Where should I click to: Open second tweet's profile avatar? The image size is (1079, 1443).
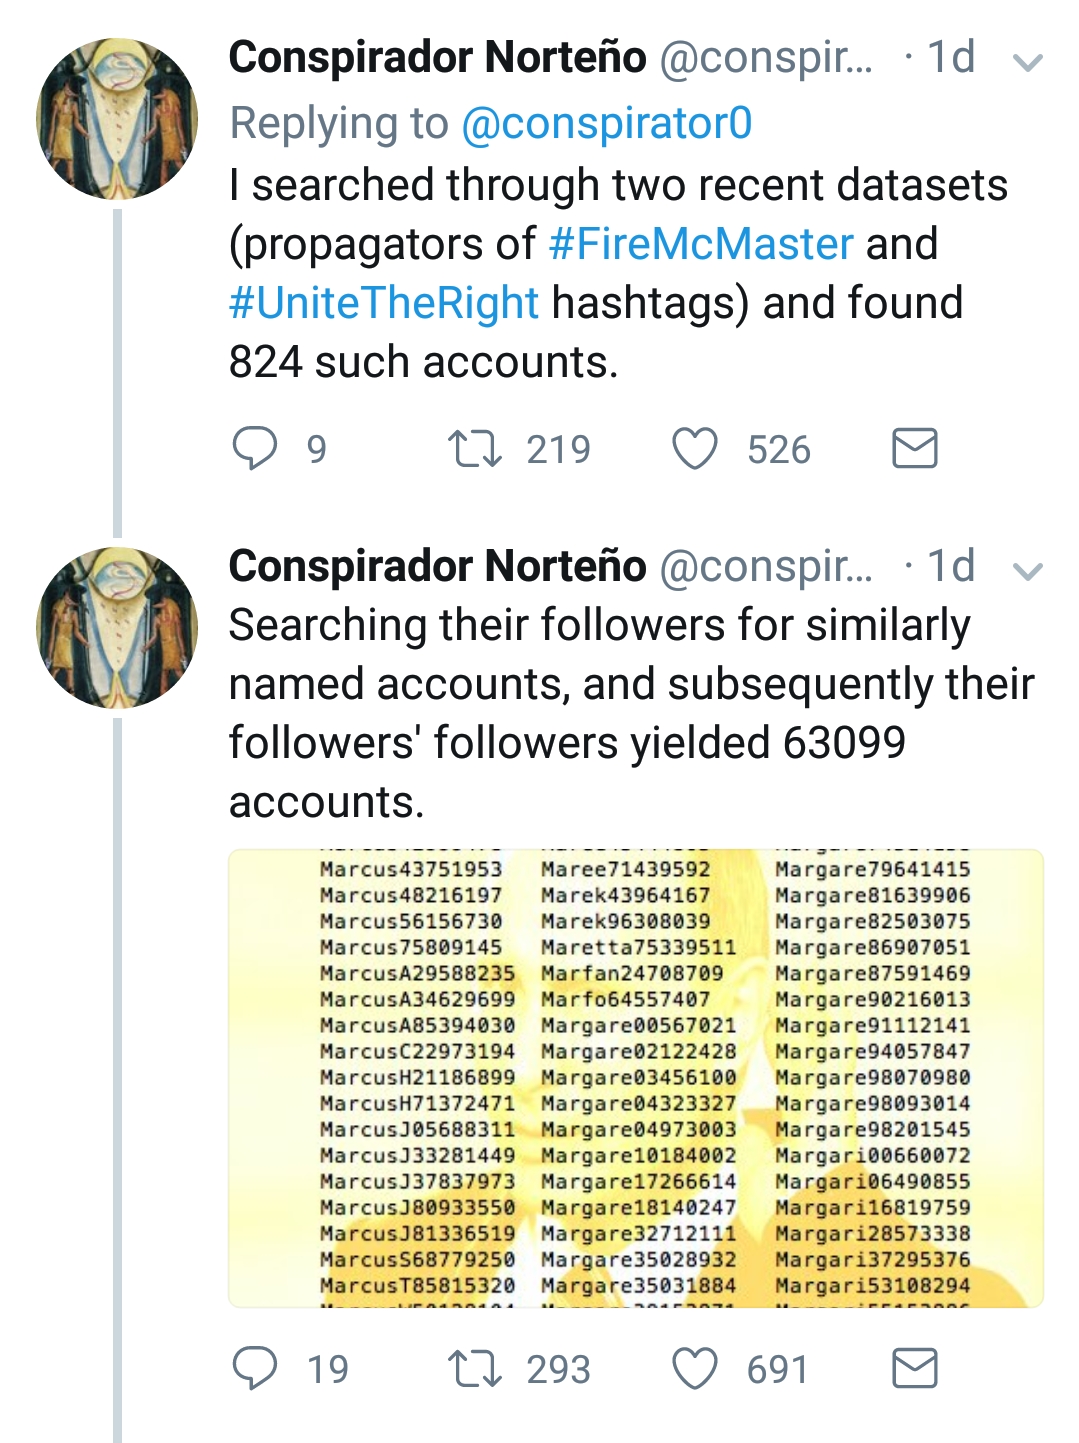coord(117,627)
